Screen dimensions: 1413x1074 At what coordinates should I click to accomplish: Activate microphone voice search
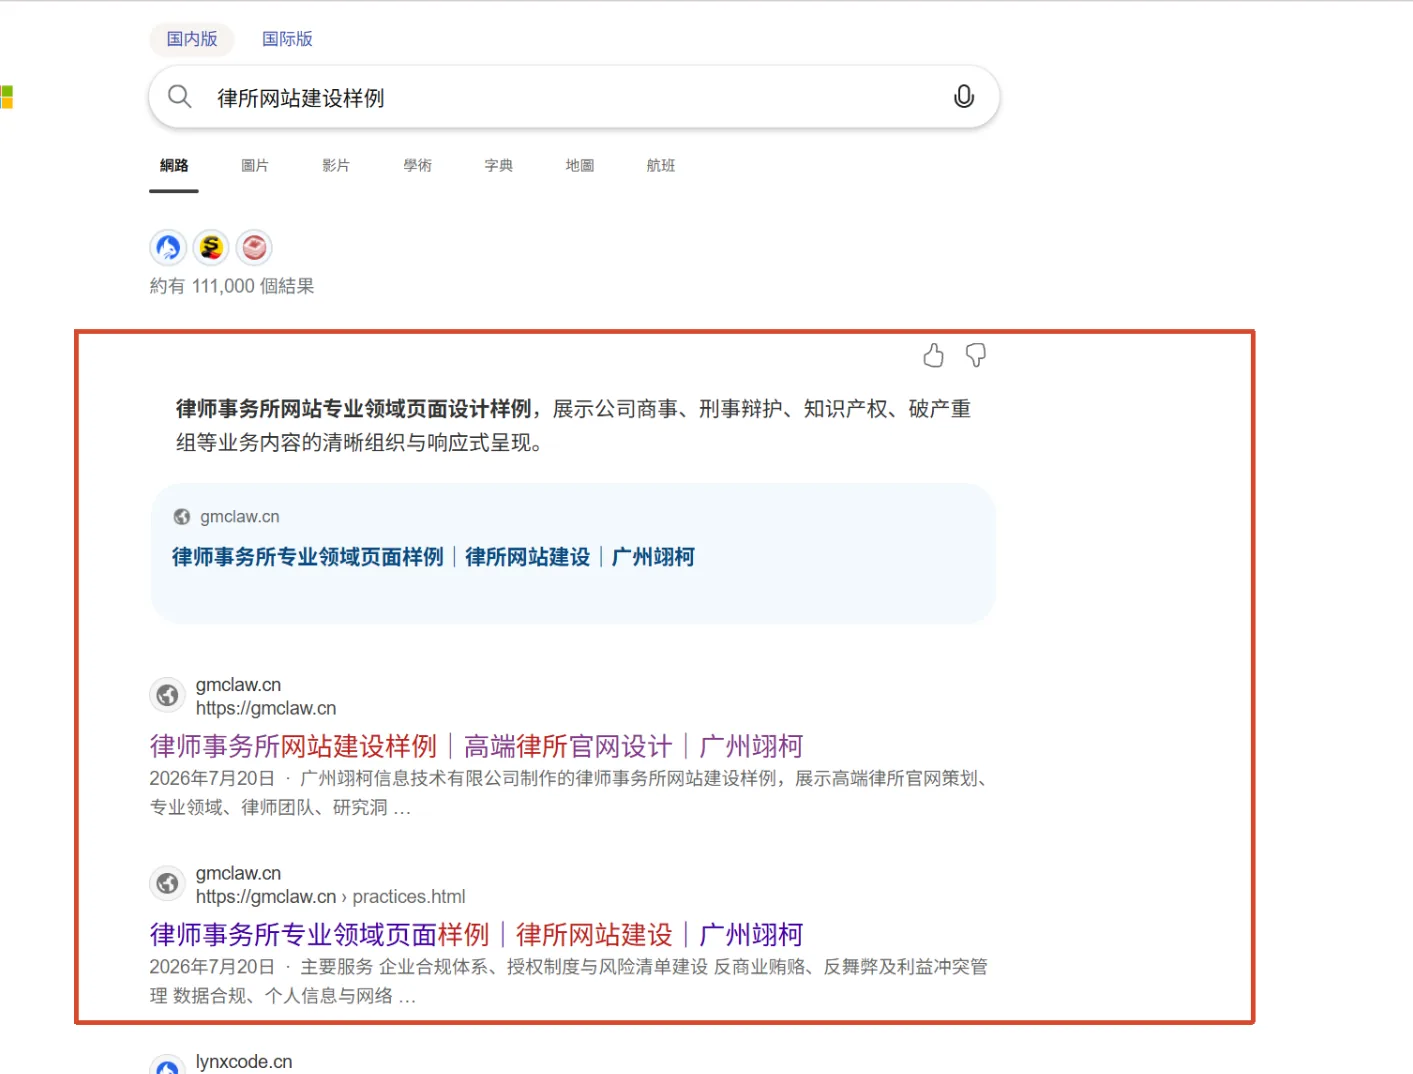[x=964, y=96]
